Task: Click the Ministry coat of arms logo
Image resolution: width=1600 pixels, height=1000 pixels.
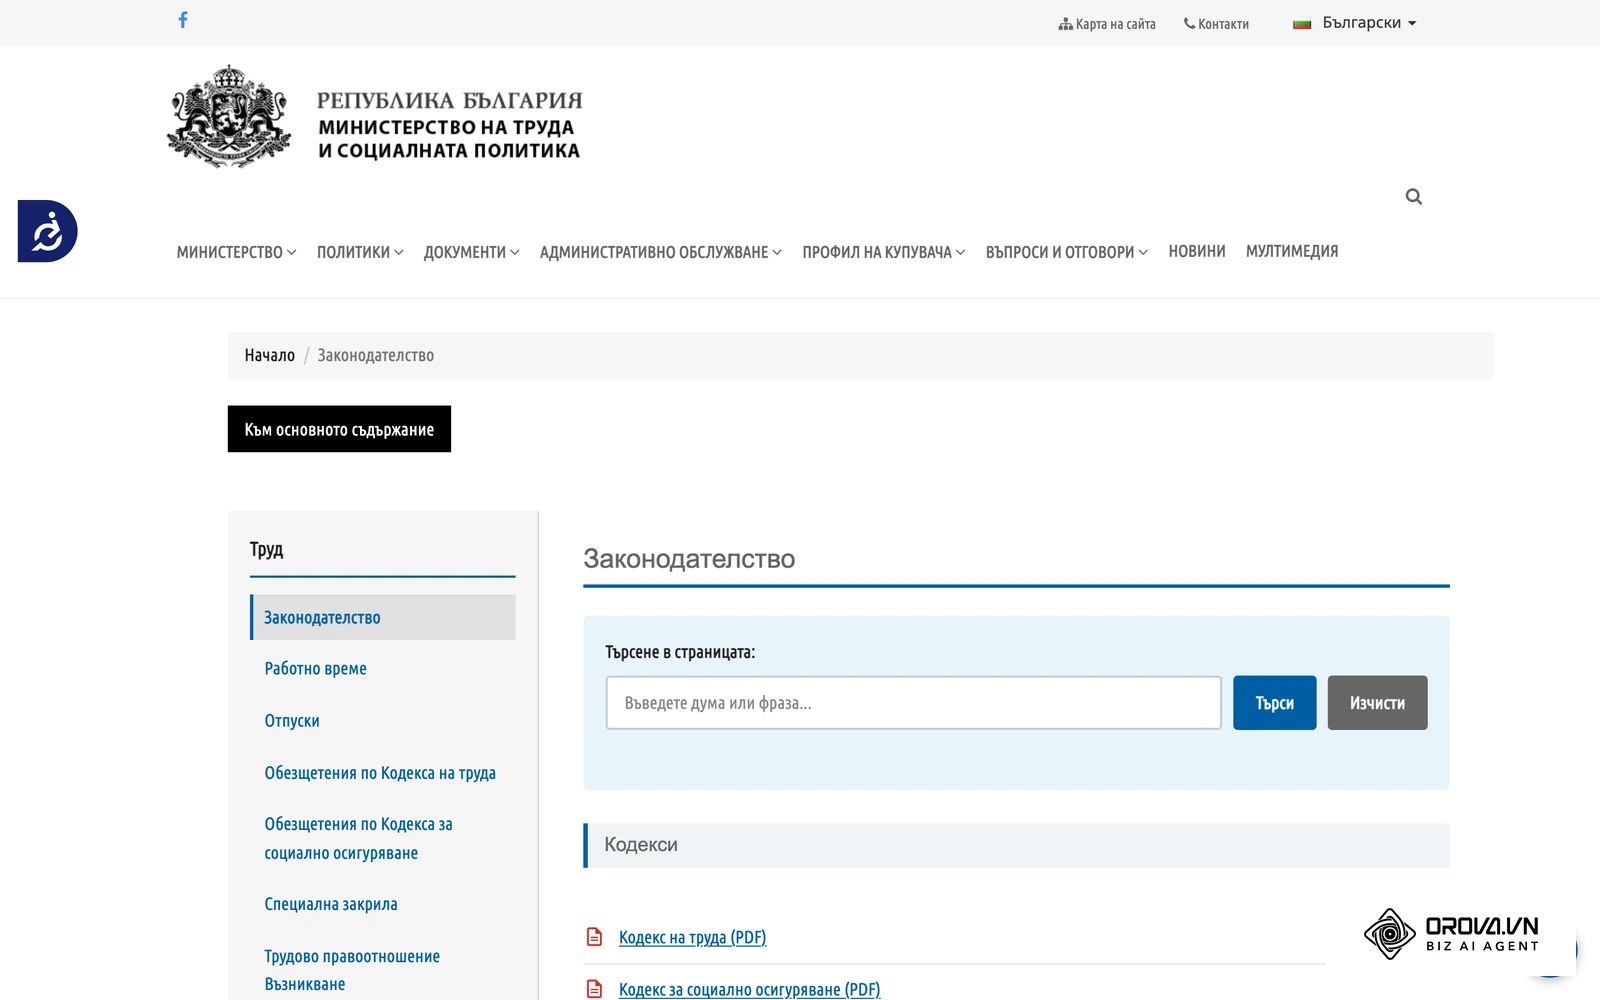Action: click(229, 116)
